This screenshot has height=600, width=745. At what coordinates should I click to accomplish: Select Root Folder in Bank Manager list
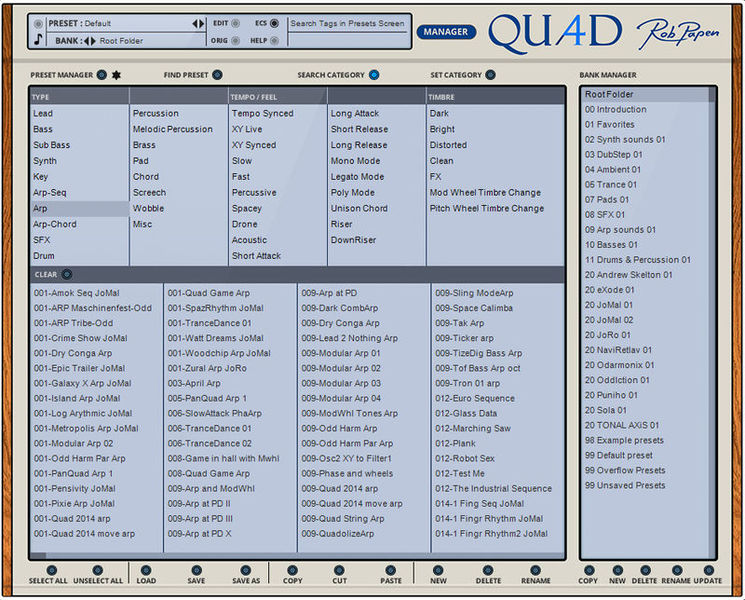click(646, 94)
